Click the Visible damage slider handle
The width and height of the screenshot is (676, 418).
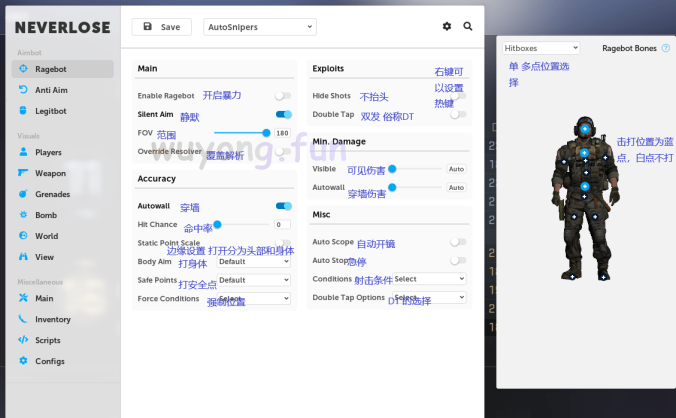coord(392,169)
